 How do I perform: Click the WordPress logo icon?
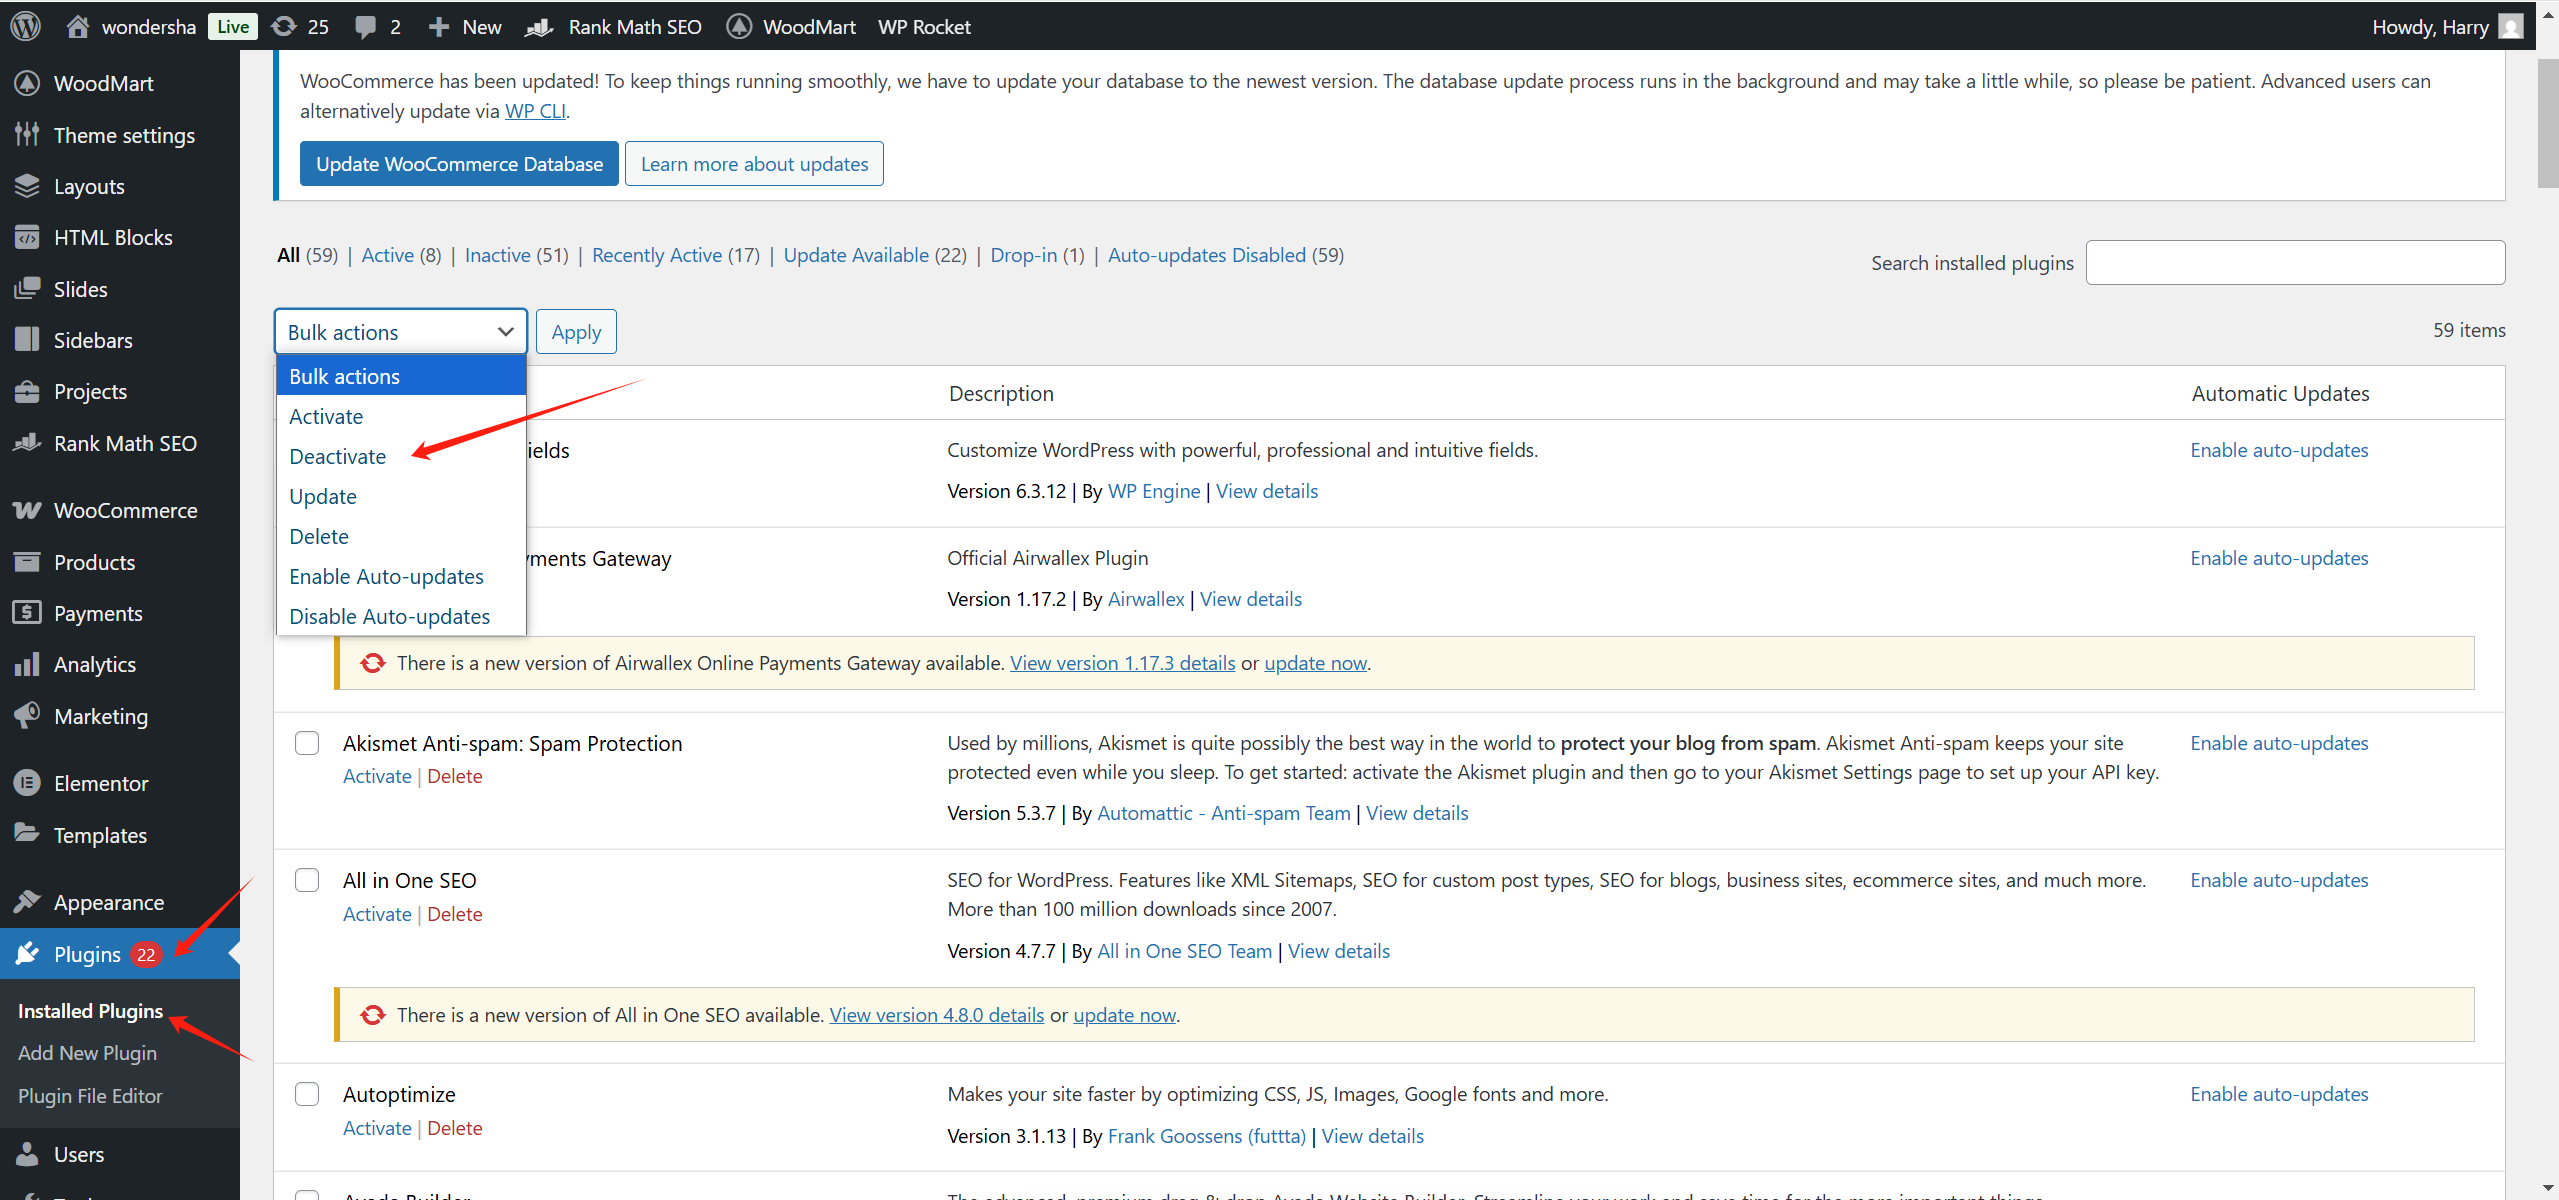coord(26,26)
